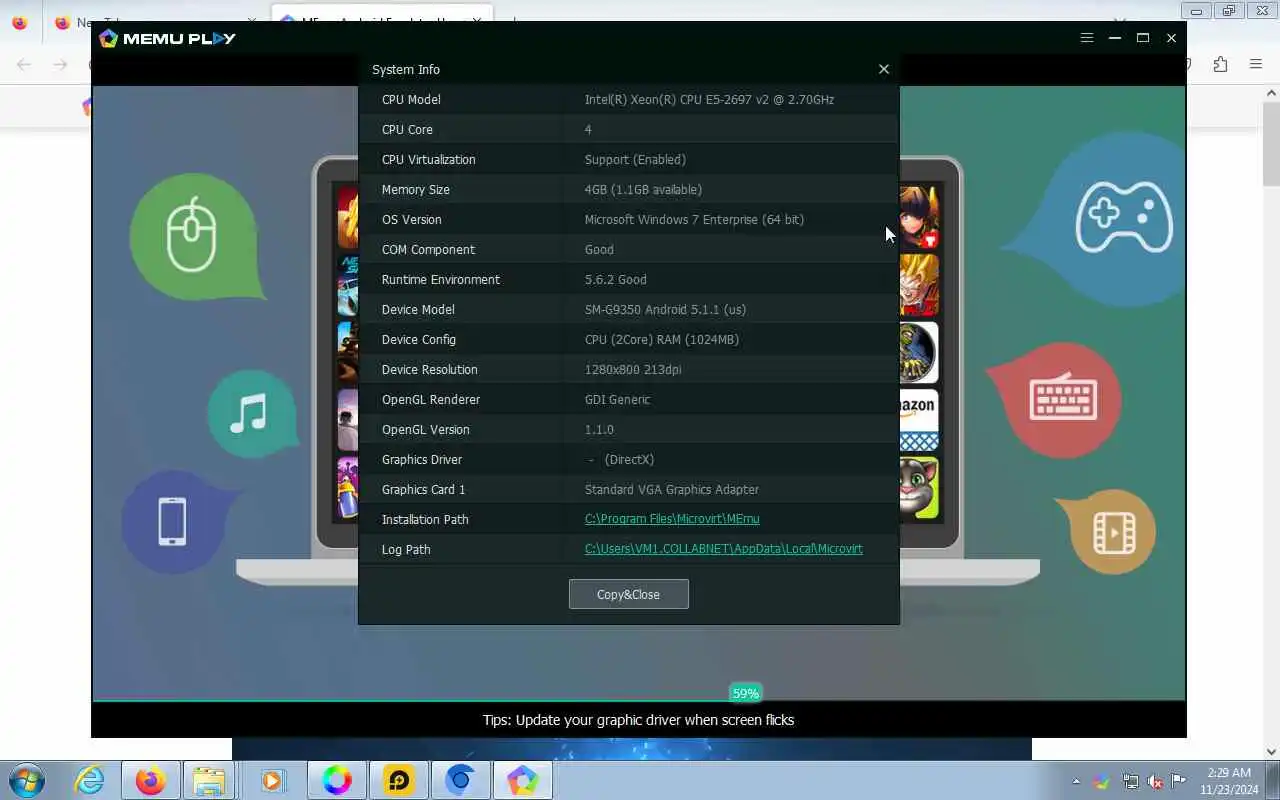Click Firefox scrollbar down arrow
Image resolution: width=1280 pixels, height=800 pixels.
(1271, 752)
